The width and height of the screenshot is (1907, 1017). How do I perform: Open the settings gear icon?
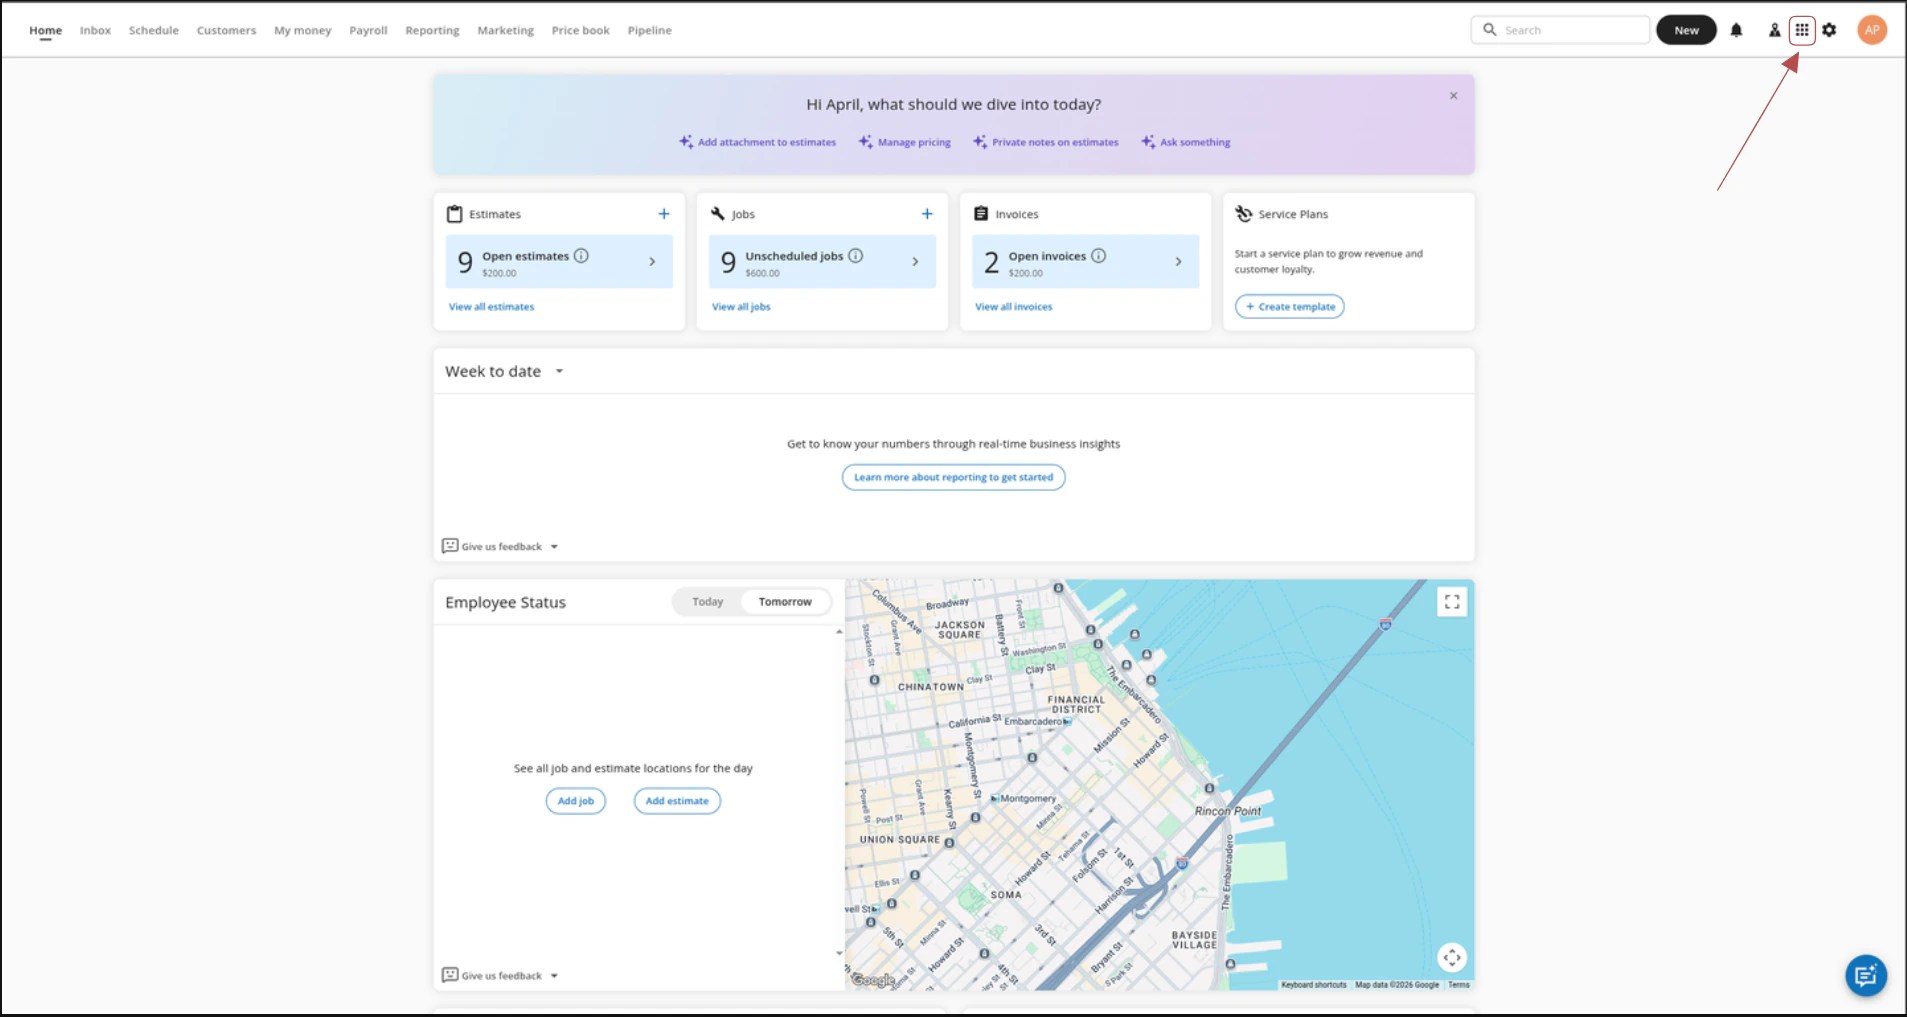(1829, 30)
